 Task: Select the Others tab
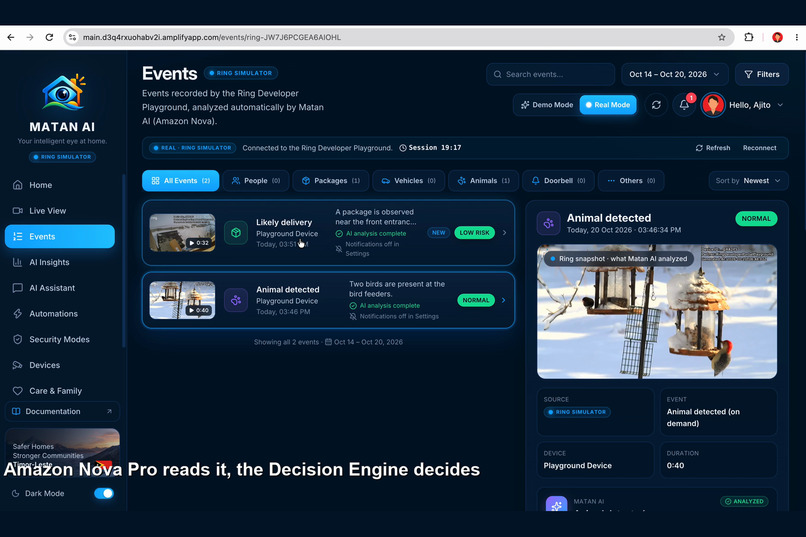coord(631,181)
